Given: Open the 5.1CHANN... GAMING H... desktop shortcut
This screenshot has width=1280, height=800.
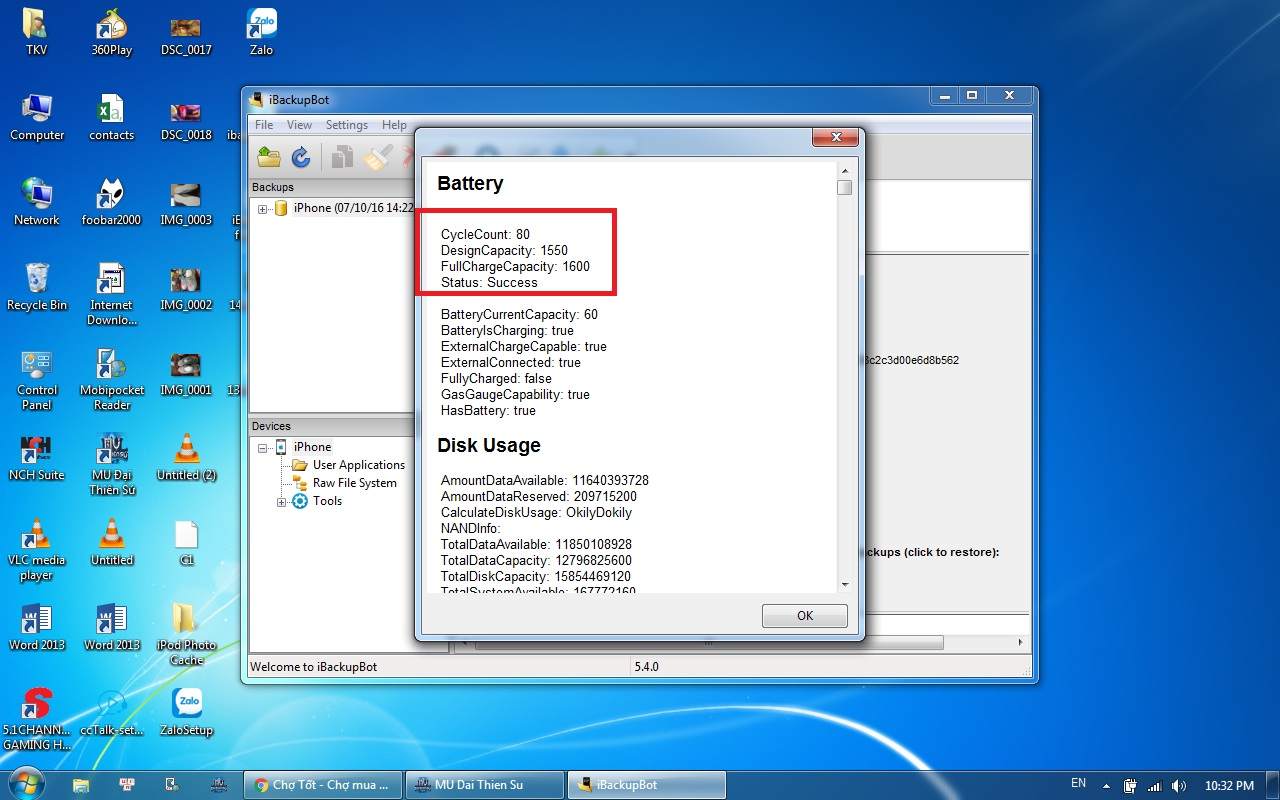Looking at the screenshot, I should pos(37,720).
